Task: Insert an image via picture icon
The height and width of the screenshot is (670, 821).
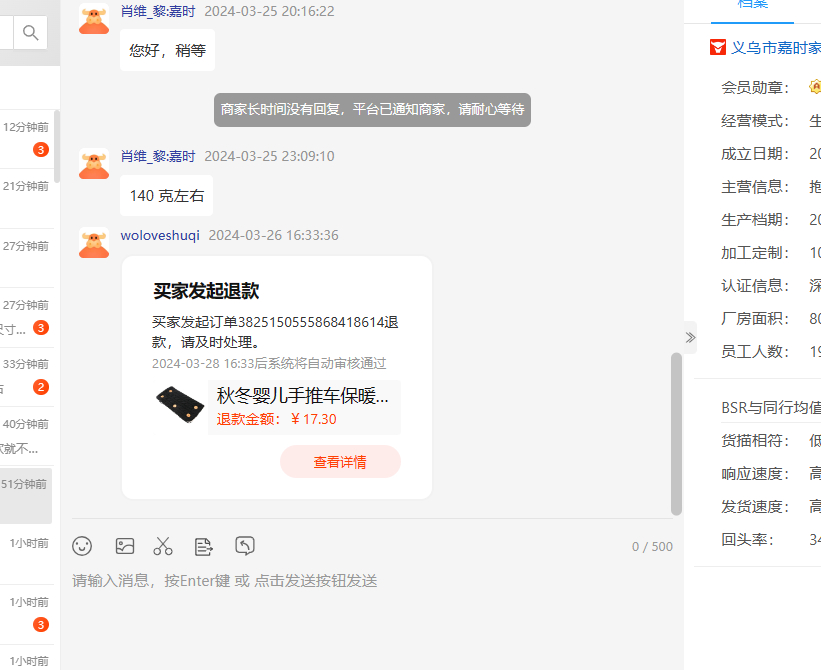Action: pos(125,546)
